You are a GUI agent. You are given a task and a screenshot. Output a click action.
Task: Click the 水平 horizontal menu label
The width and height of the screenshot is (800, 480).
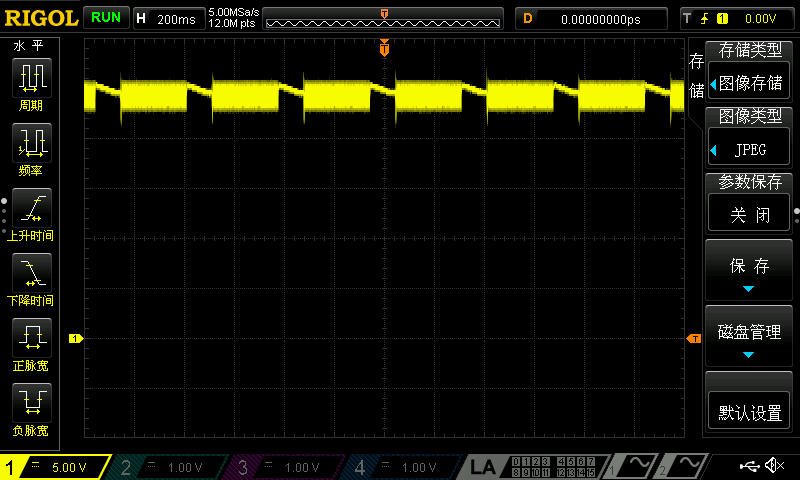point(29,46)
